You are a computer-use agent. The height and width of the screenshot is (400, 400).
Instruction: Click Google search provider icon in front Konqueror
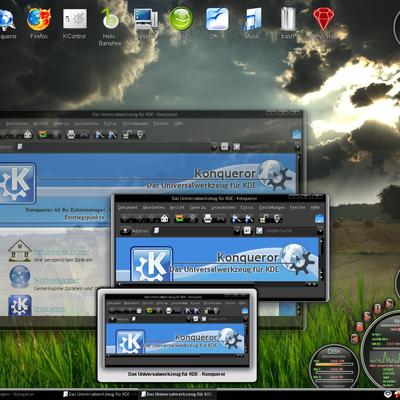(259, 231)
